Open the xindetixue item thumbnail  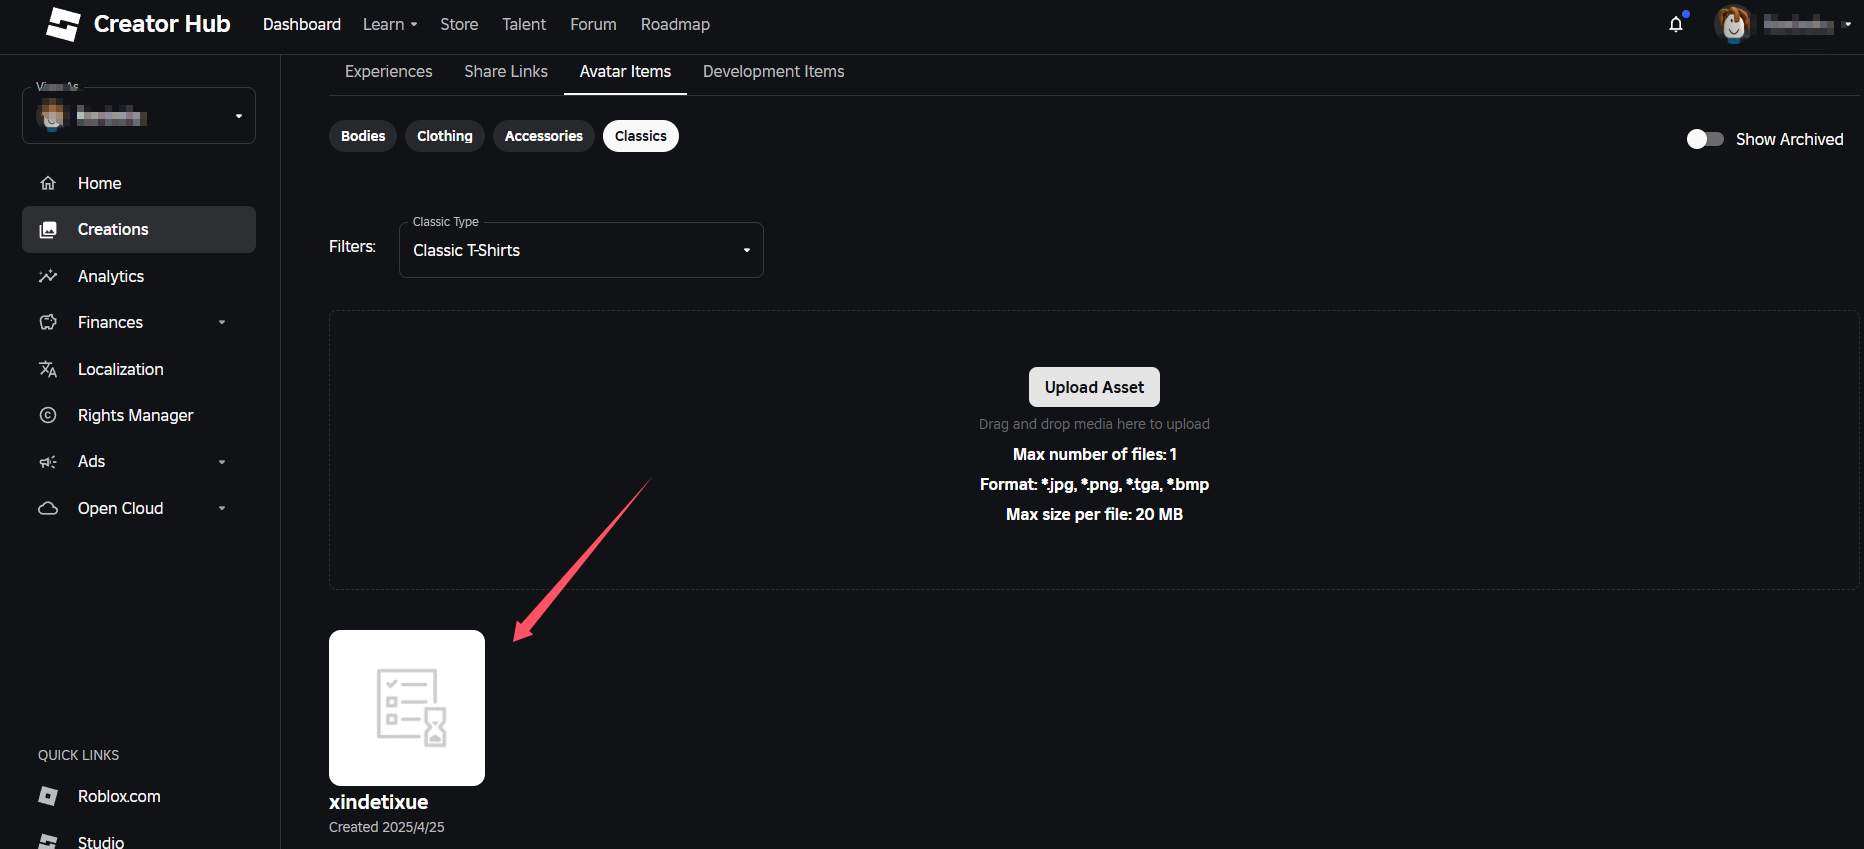point(407,708)
